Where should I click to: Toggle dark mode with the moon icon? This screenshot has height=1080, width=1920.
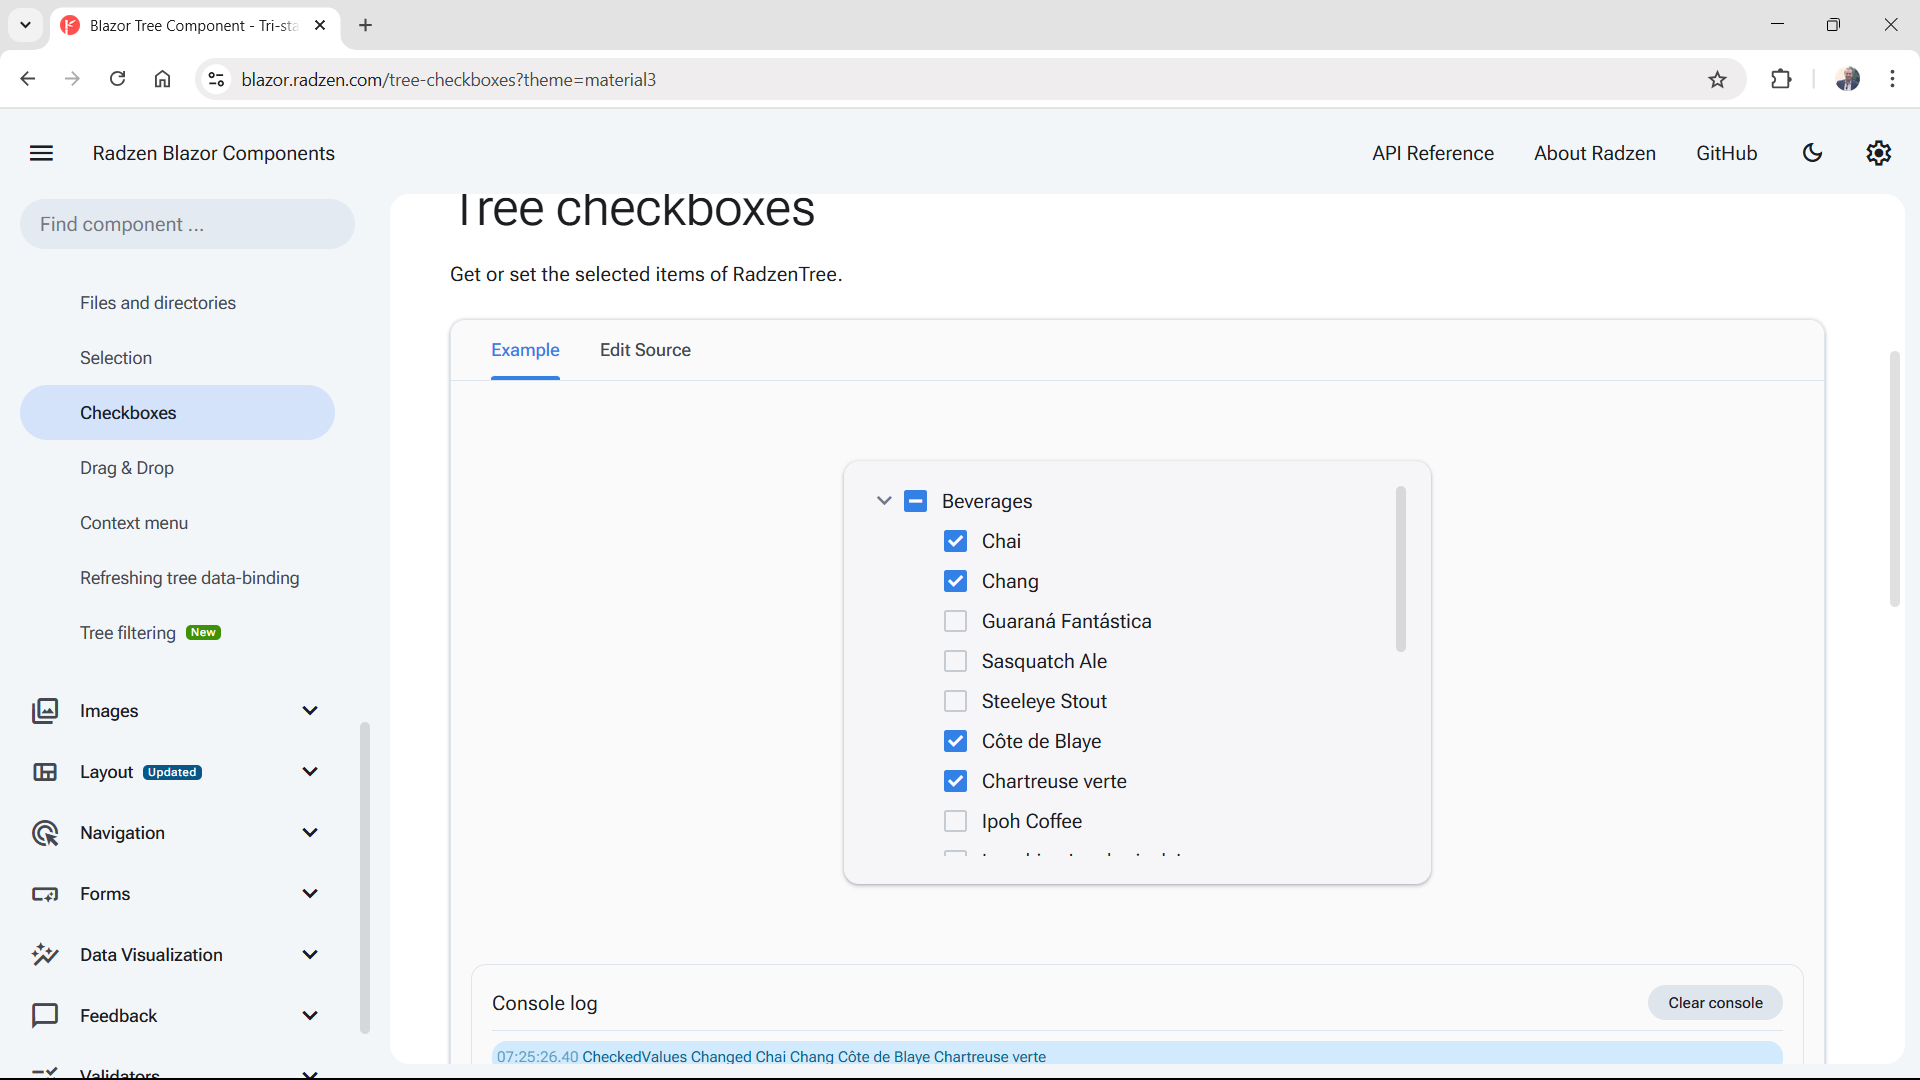coord(1813,153)
